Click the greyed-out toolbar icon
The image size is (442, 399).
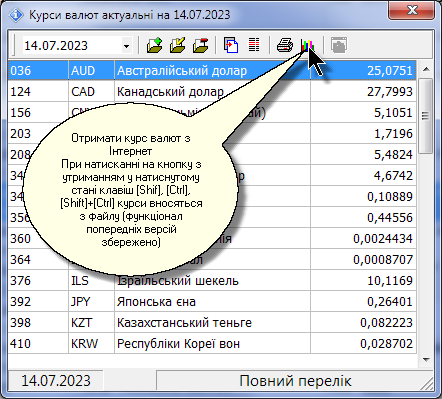click(339, 45)
